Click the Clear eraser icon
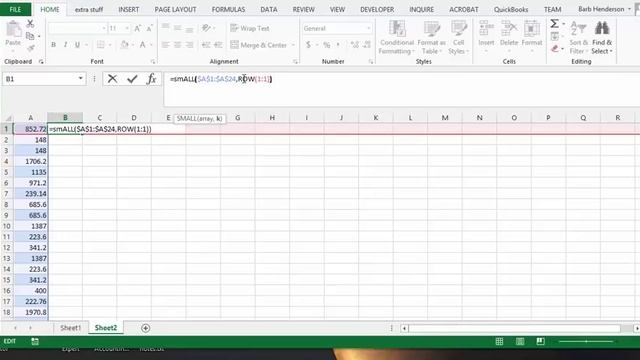 click(x=554, y=49)
